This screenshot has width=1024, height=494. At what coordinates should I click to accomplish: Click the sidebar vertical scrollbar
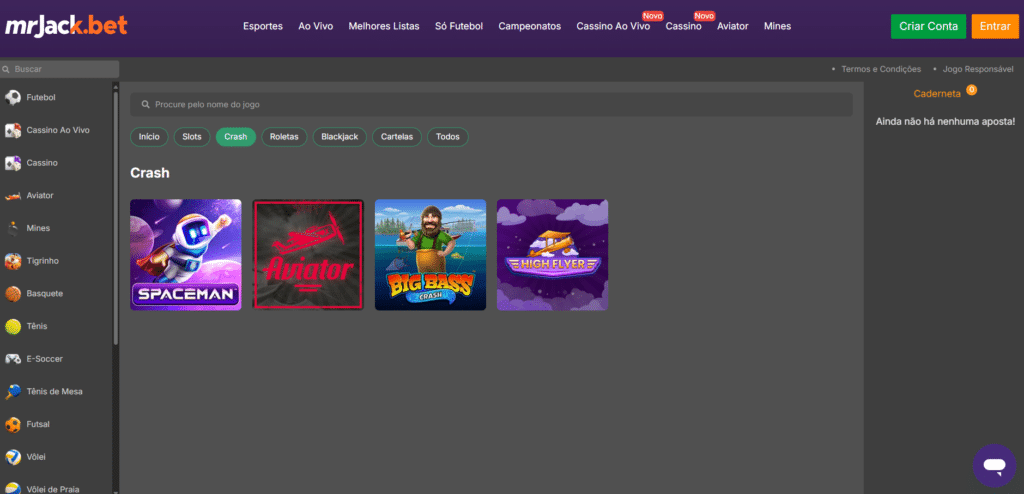116,219
